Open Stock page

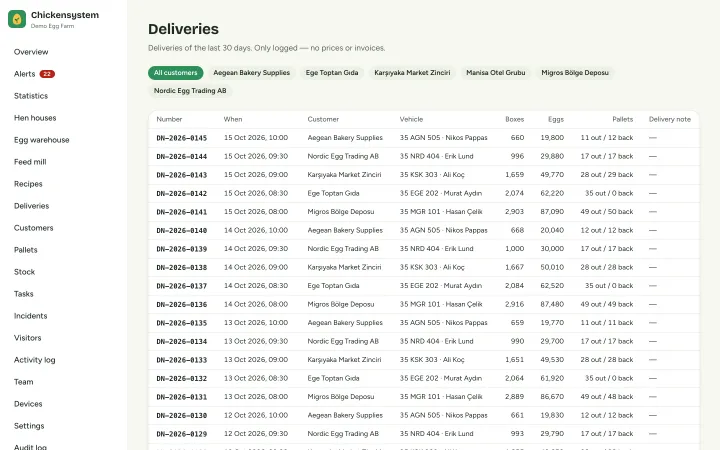click(24, 272)
